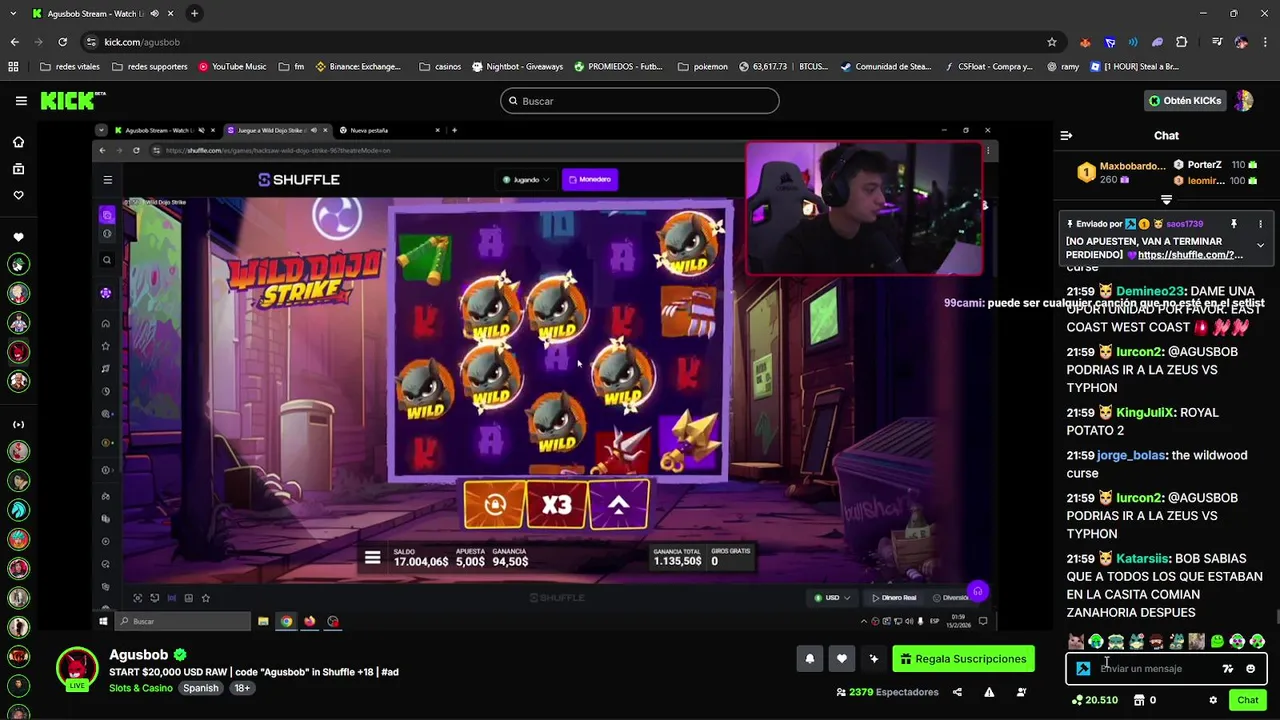Screen dimensions: 1280x720
Task: Open the casinos bookmarks folder
Action: [x=440, y=67]
